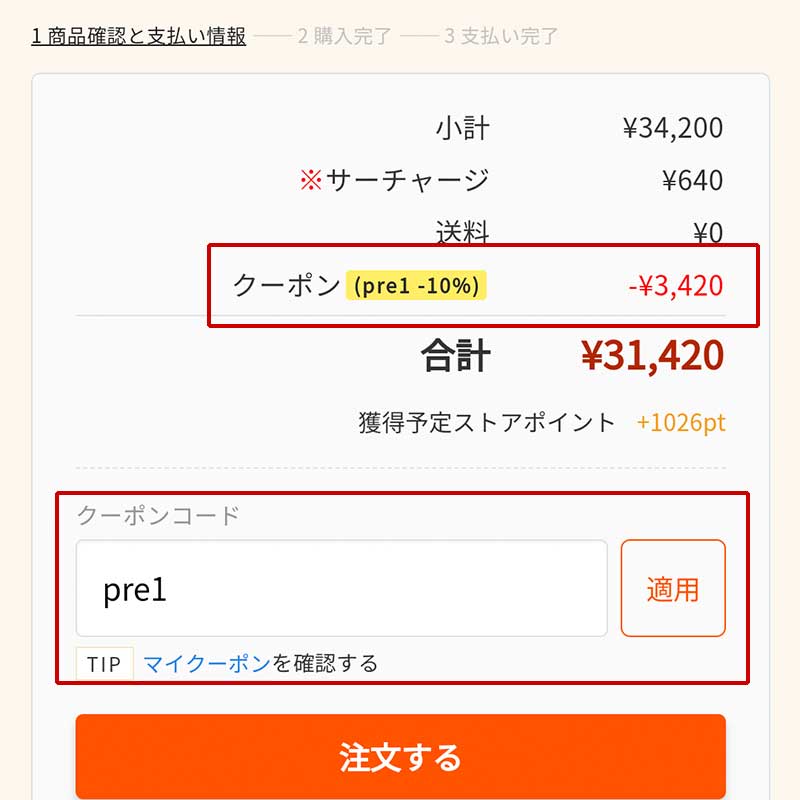Click the orange 注文する order button
The image size is (800, 800).
pos(400,757)
